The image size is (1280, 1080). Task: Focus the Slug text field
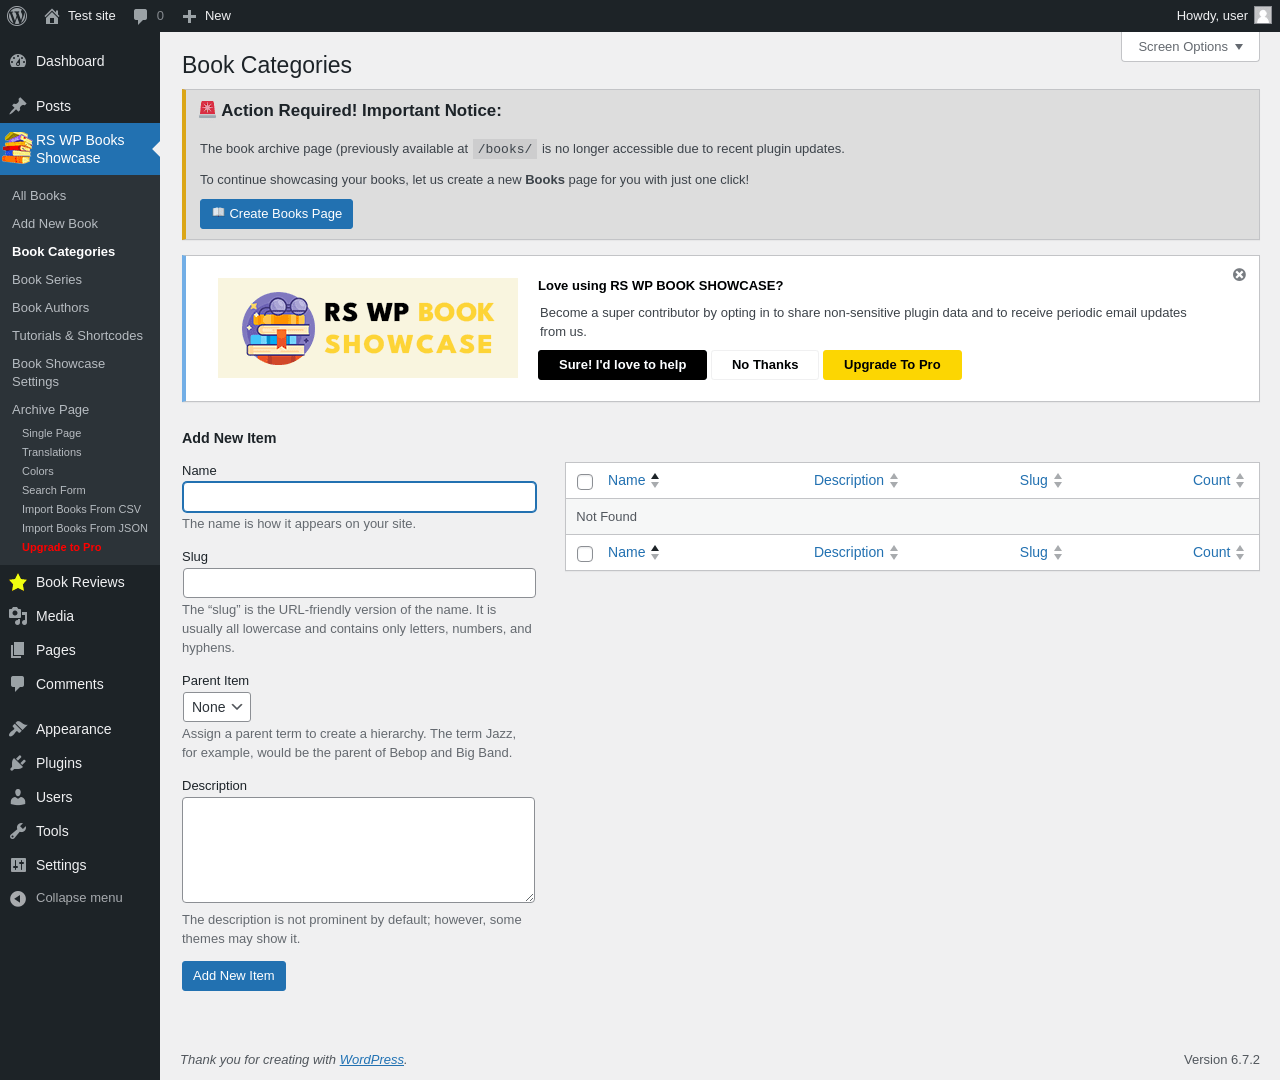[359, 583]
